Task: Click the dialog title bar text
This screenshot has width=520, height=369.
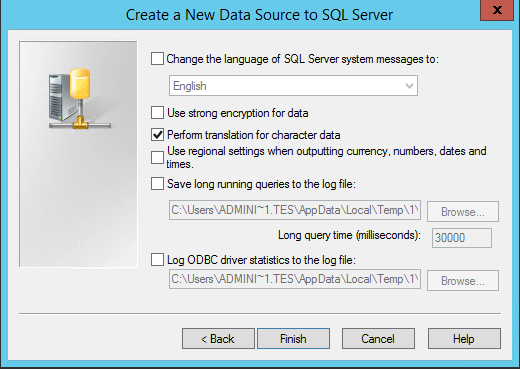Action: pyautogui.click(x=259, y=15)
